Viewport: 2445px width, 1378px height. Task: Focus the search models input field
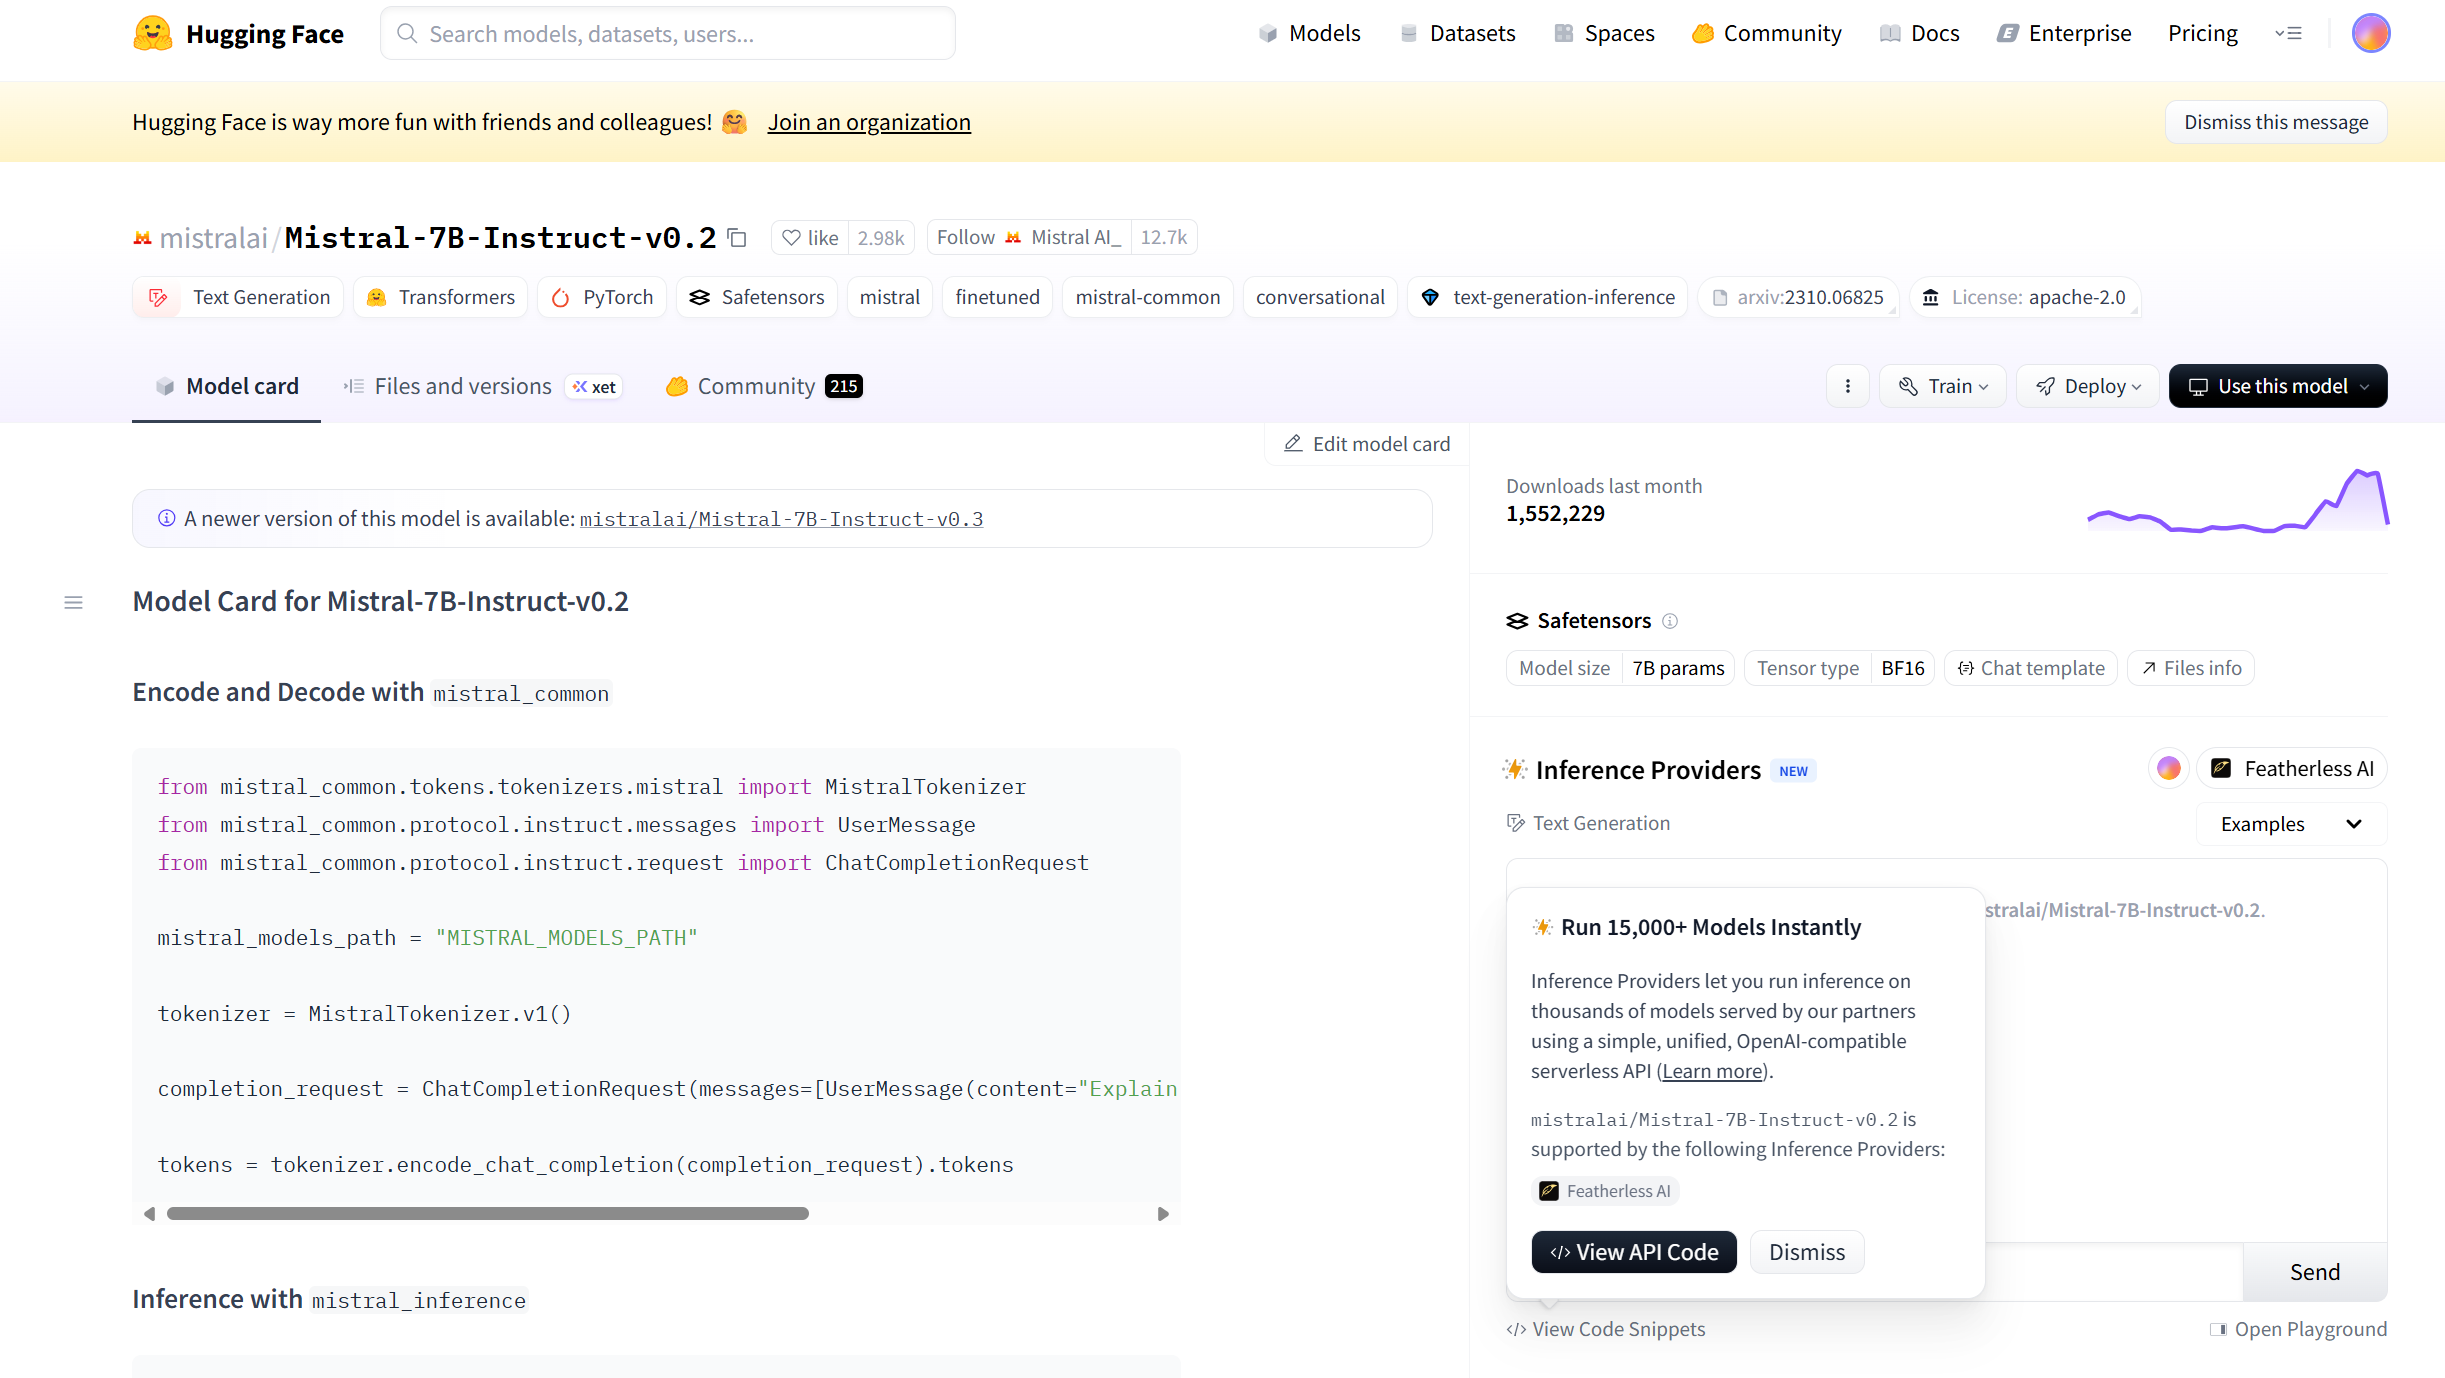pos(668,34)
